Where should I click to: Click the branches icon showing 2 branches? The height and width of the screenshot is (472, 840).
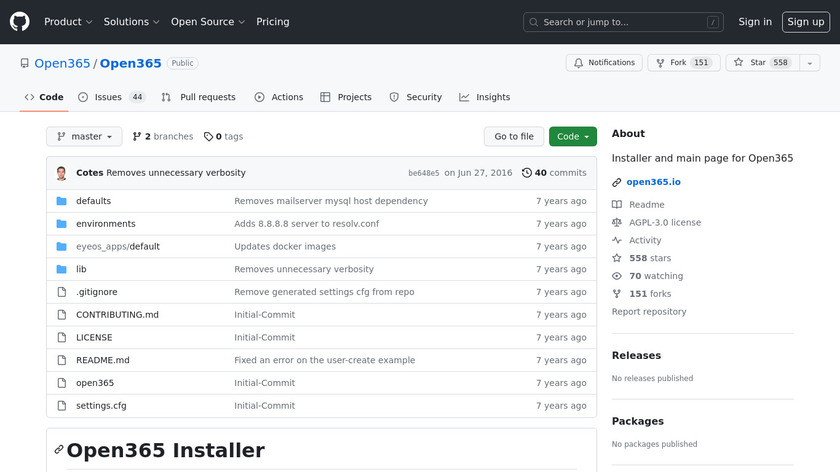pyautogui.click(x=137, y=137)
